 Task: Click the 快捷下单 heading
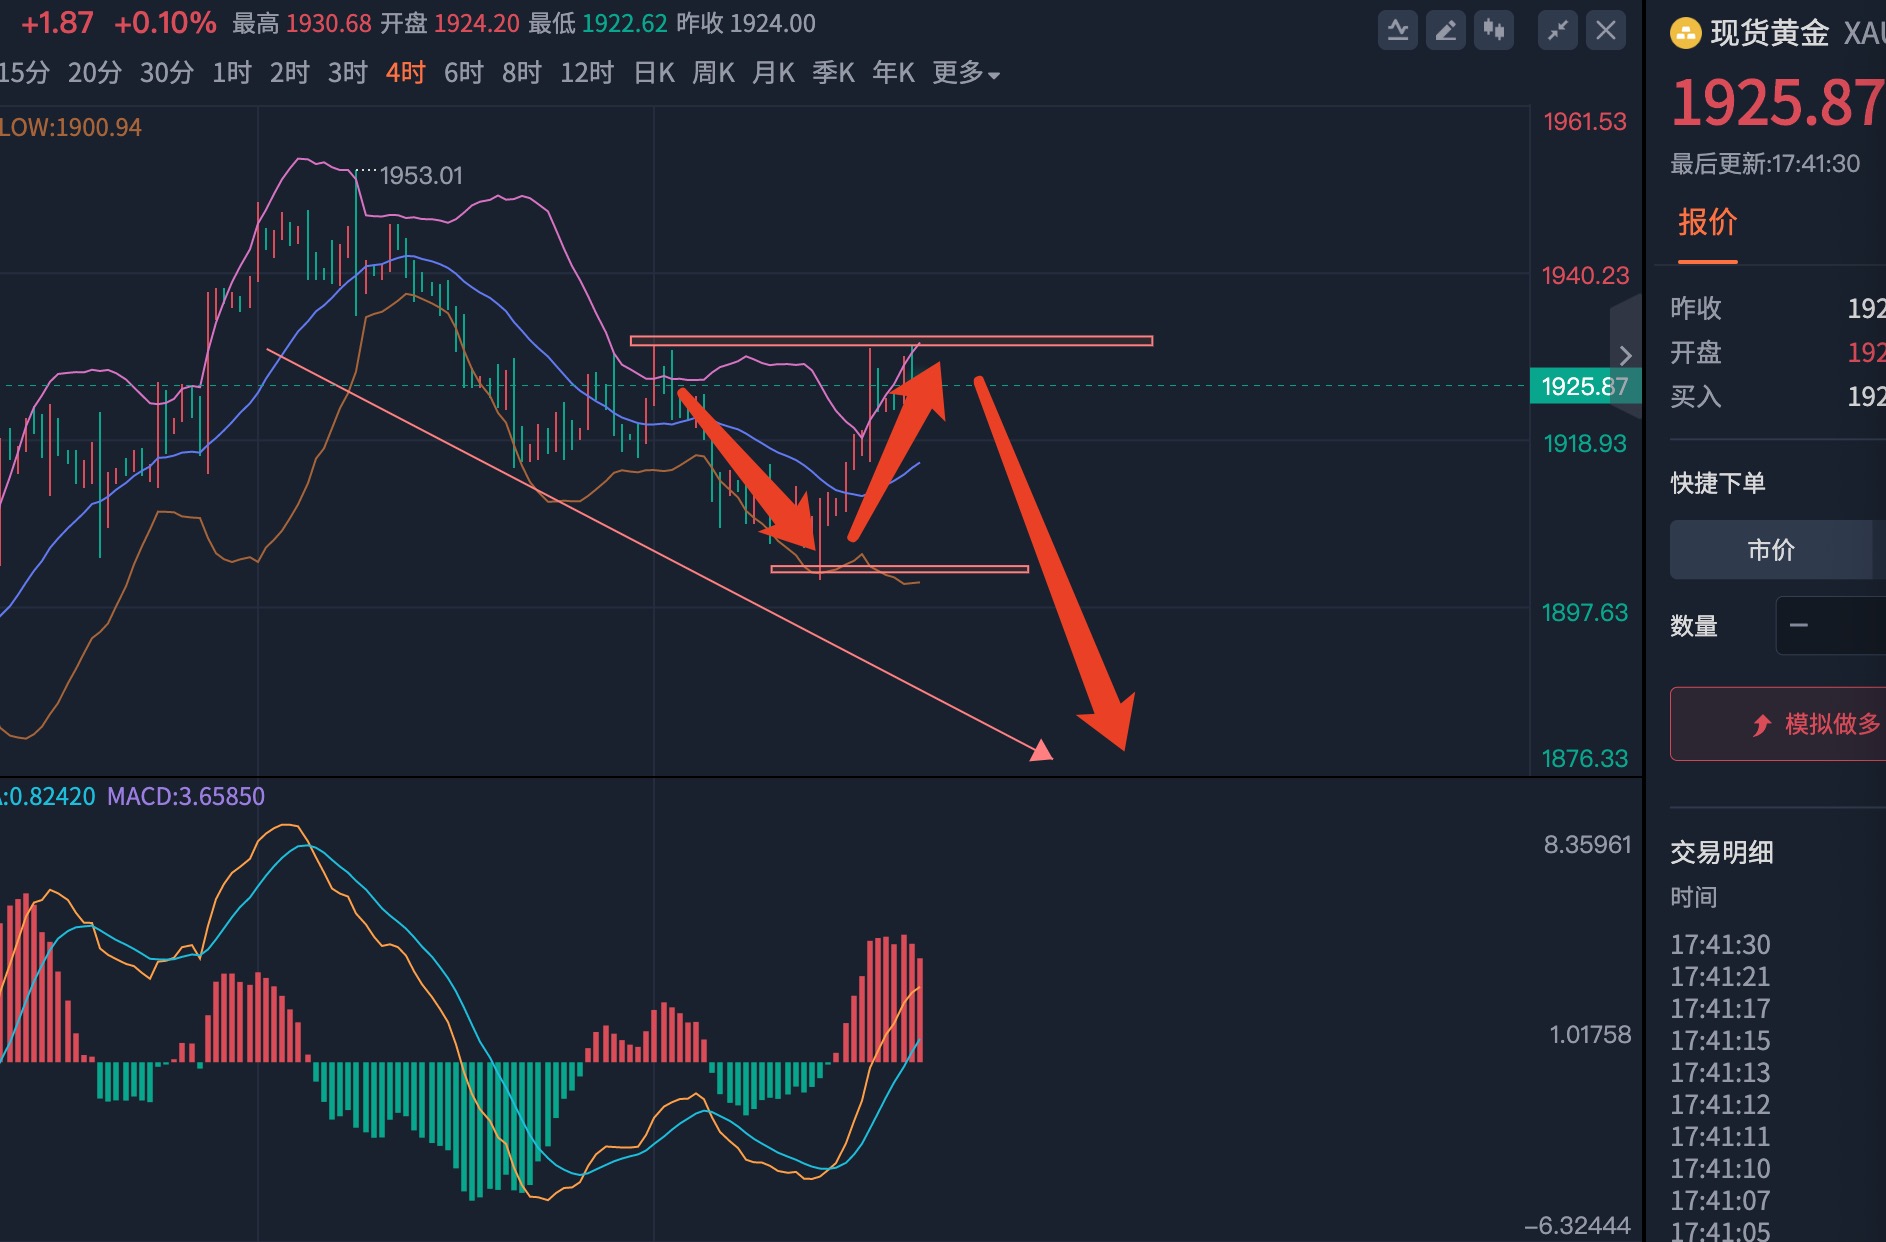pyautogui.click(x=1718, y=484)
